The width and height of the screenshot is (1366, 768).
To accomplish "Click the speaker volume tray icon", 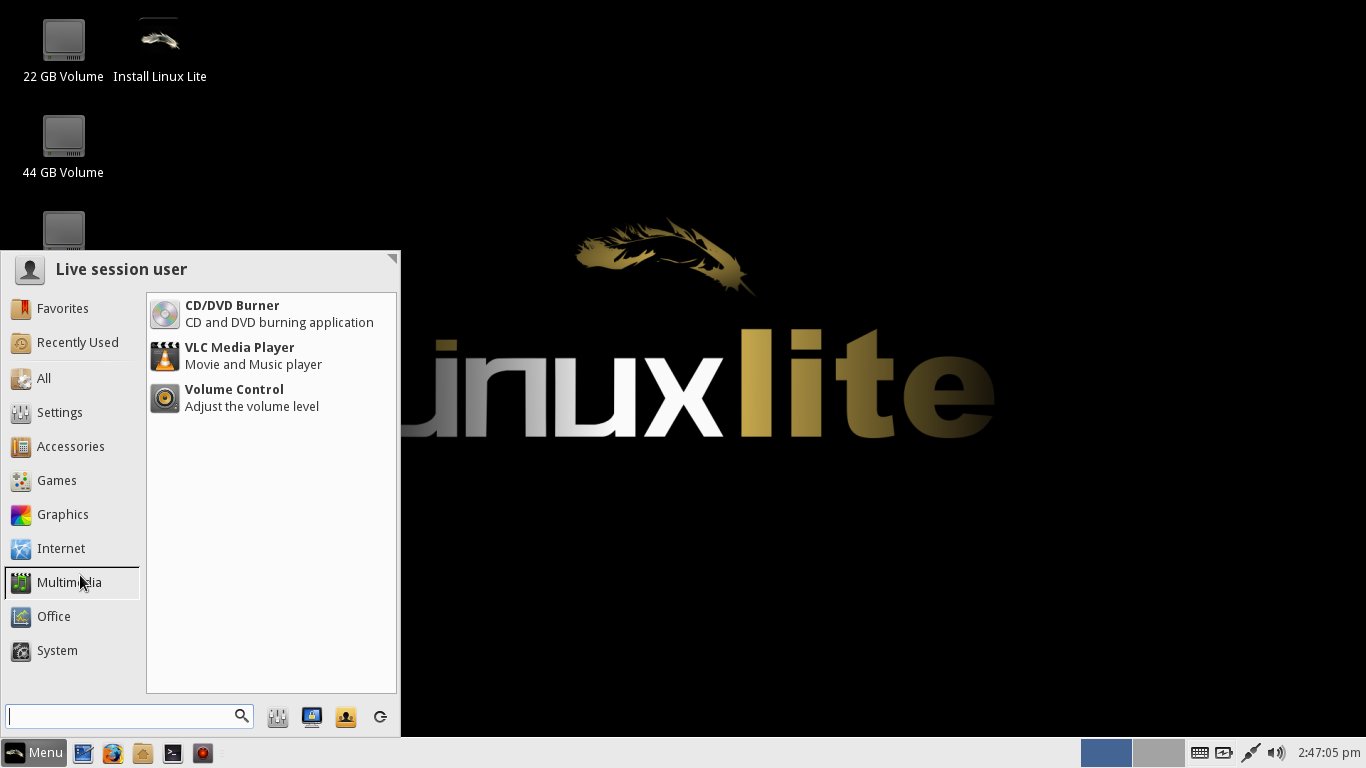I will (x=1276, y=753).
